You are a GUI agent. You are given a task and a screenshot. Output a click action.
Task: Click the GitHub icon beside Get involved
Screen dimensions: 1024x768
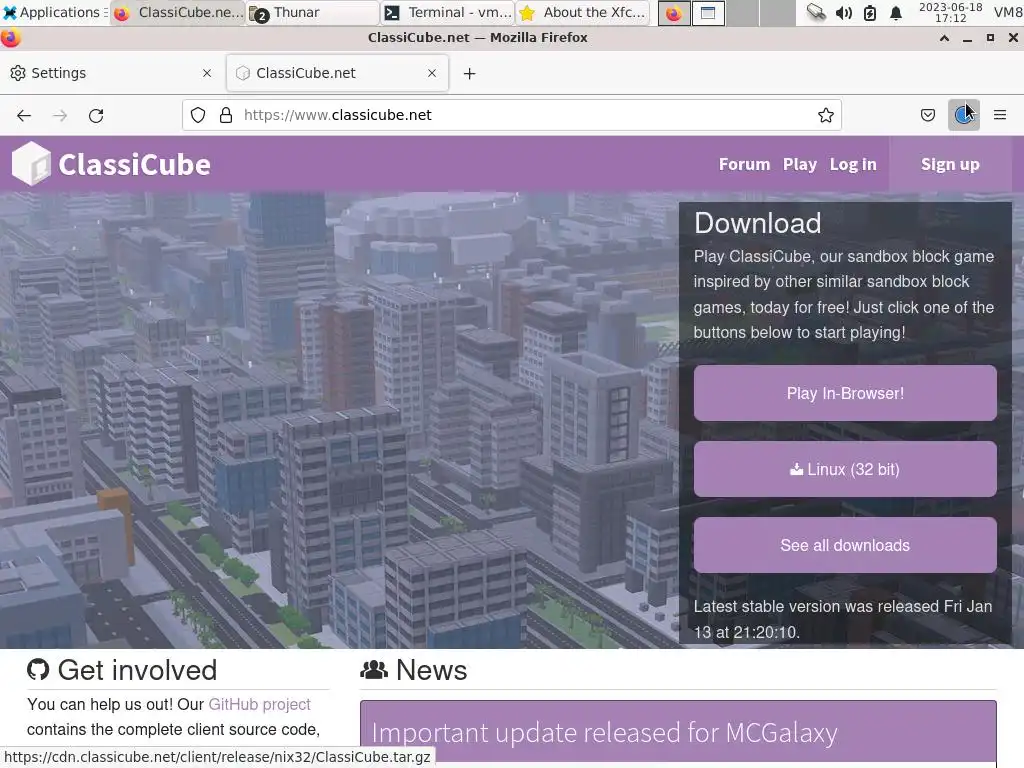[39, 669]
